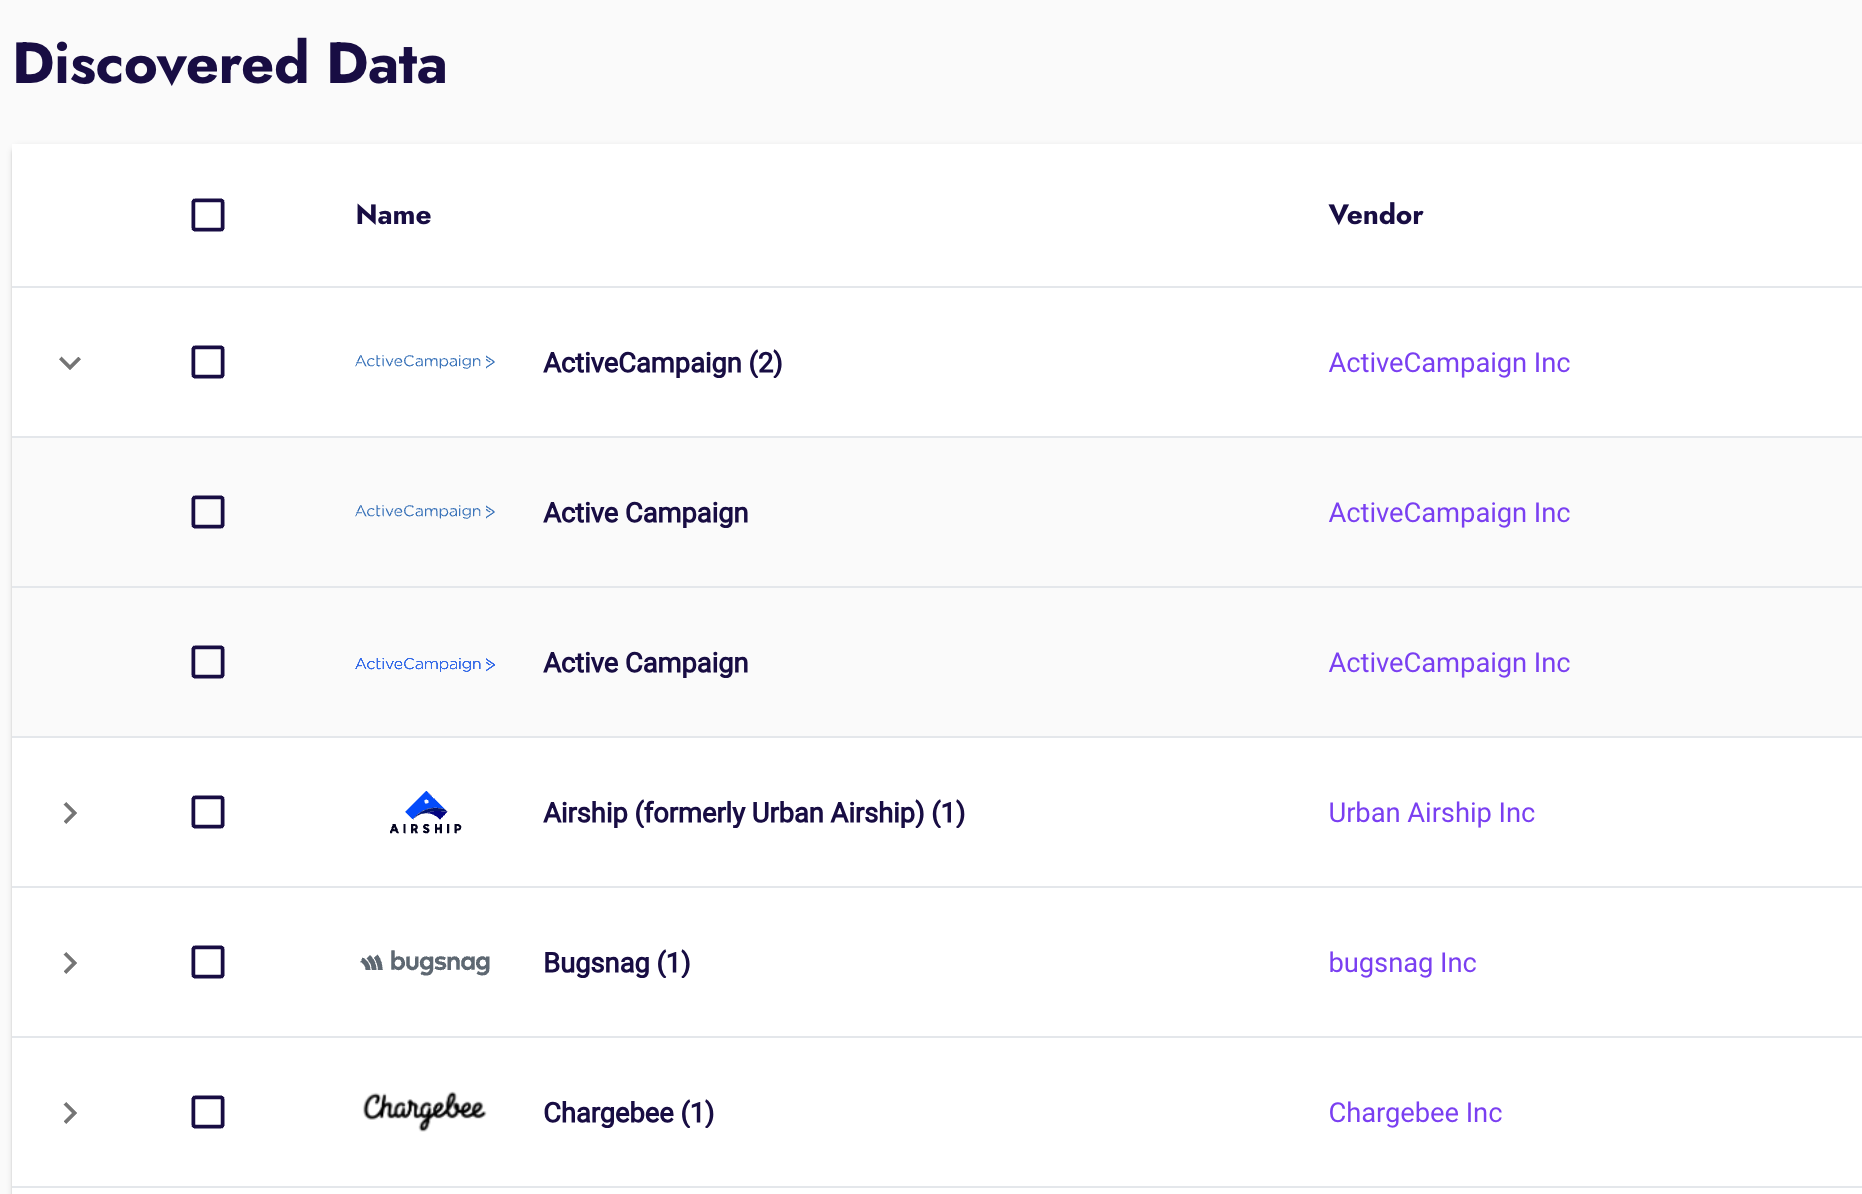Click the Discovered Data page heading
Viewport: 1862px width, 1194px height.
tap(230, 64)
